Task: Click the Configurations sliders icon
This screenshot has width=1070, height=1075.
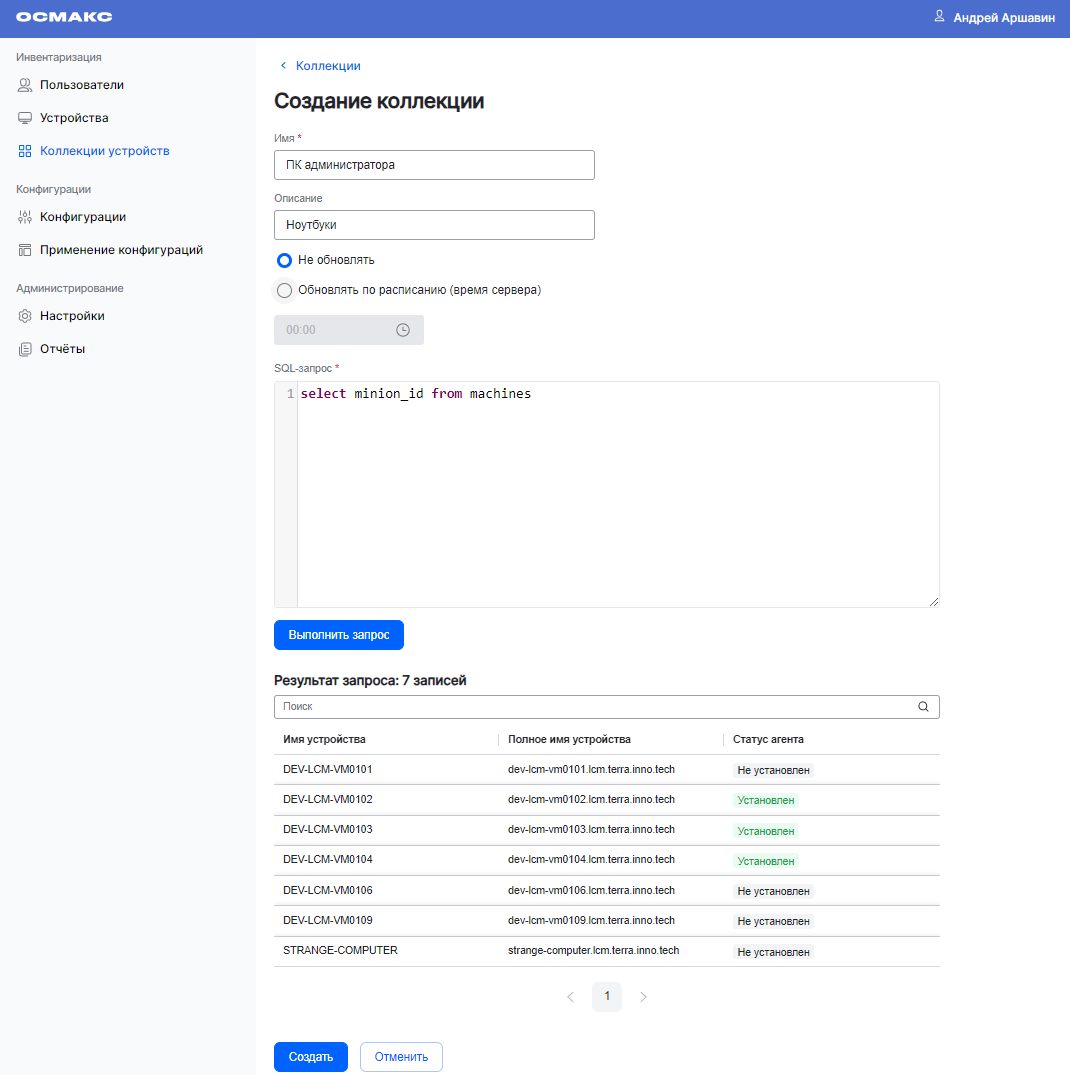Action: [25, 217]
